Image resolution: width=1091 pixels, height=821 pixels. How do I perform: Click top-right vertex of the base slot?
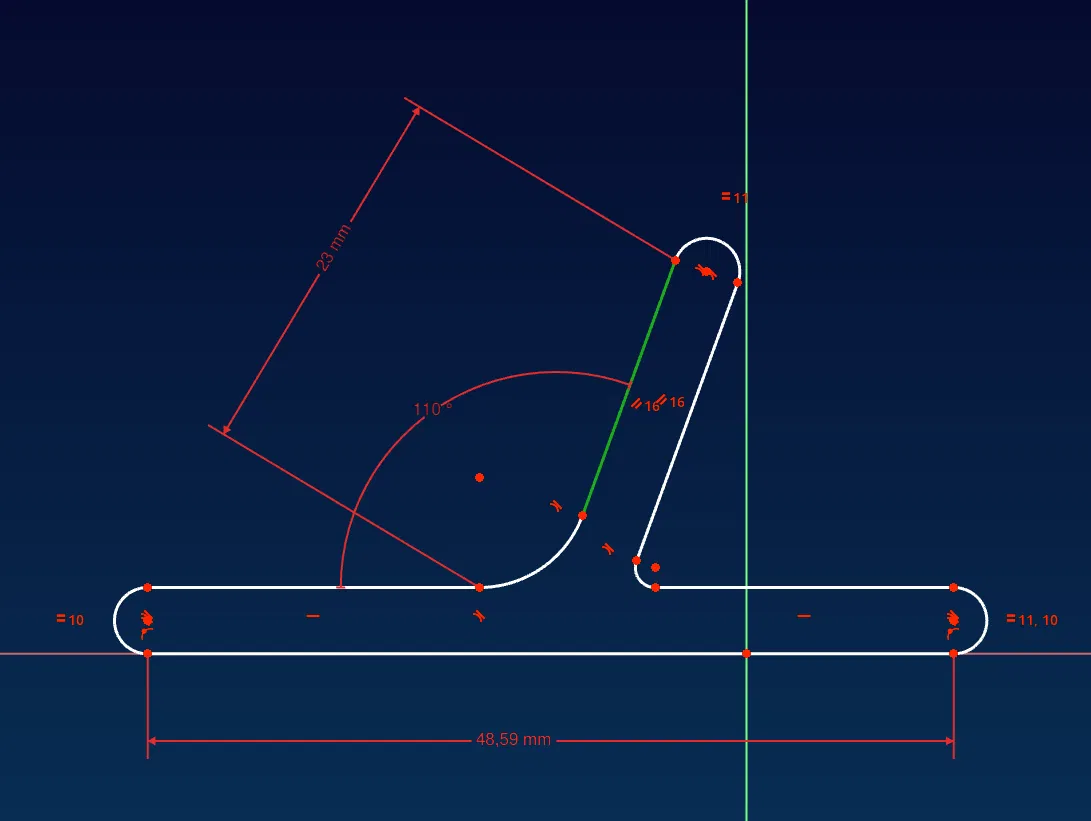[953, 588]
